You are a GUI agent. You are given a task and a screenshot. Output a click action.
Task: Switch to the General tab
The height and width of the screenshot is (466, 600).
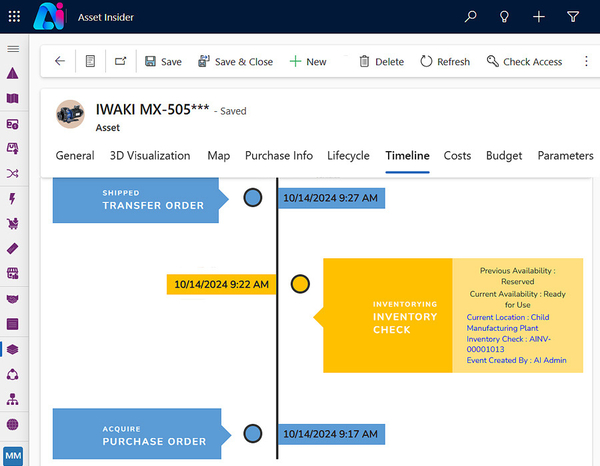pos(75,156)
